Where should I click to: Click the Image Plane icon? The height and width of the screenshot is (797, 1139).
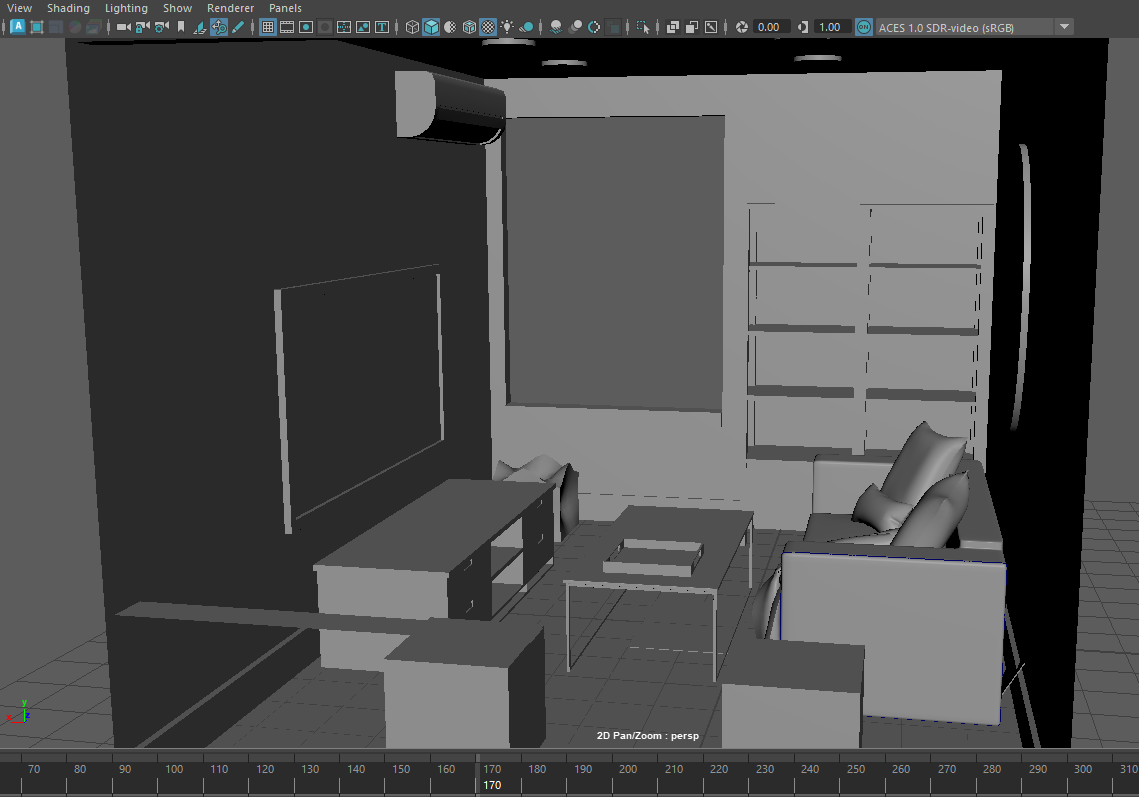tap(199, 27)
